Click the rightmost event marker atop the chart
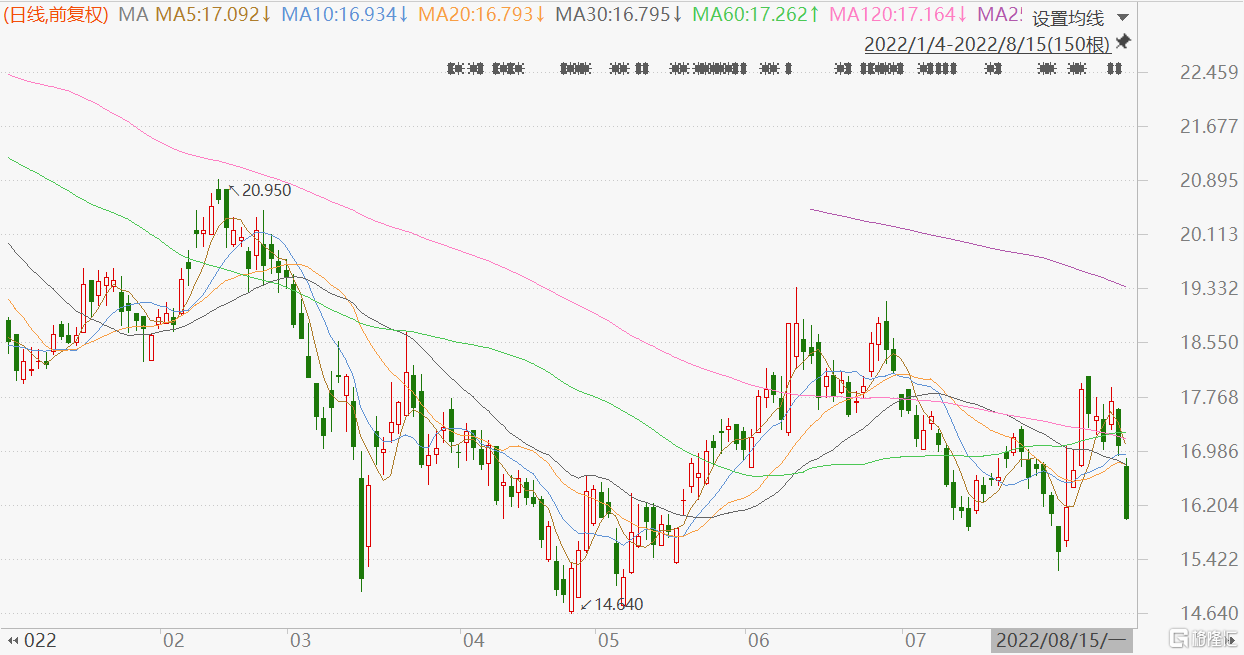The width and height of the screenshot is (1244, 655). point(1113,69)
